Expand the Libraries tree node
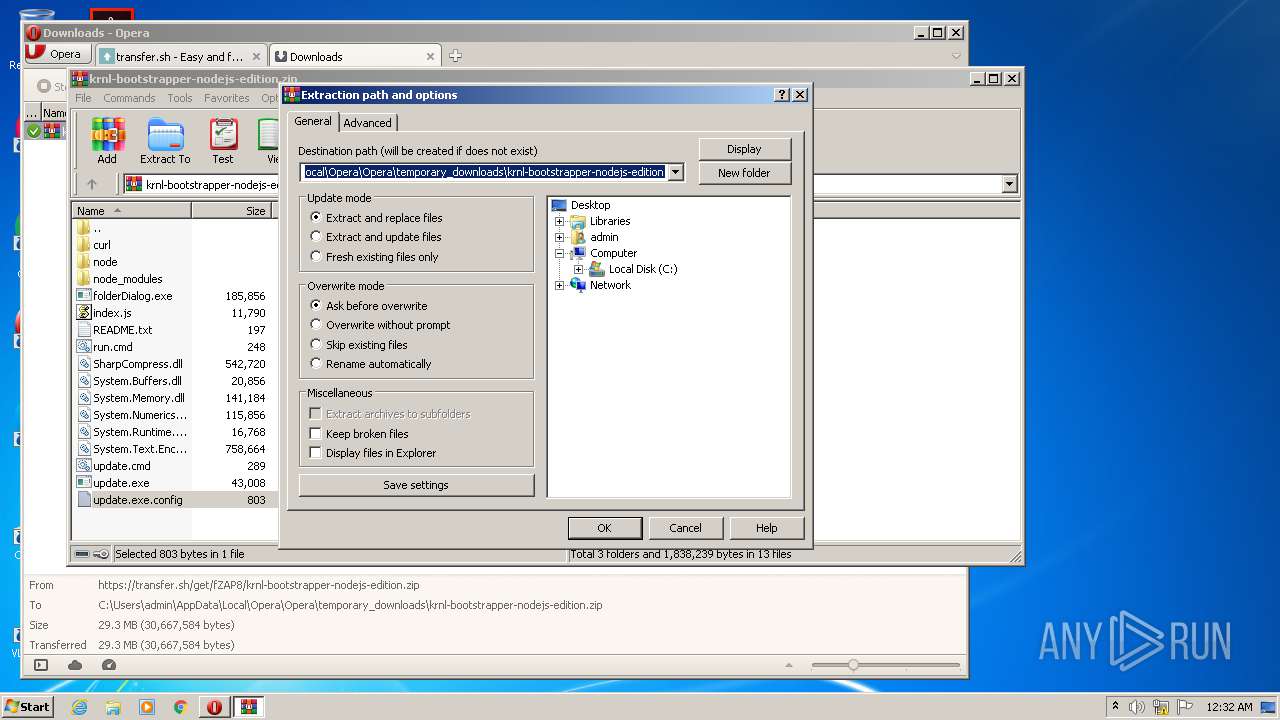 point(559,221)
